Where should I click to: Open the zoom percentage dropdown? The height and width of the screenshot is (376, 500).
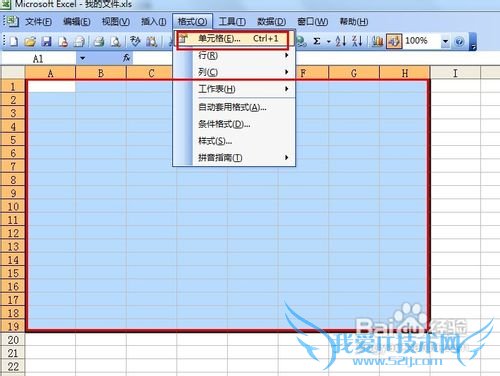pyautogui.click(x=445, y=42)
